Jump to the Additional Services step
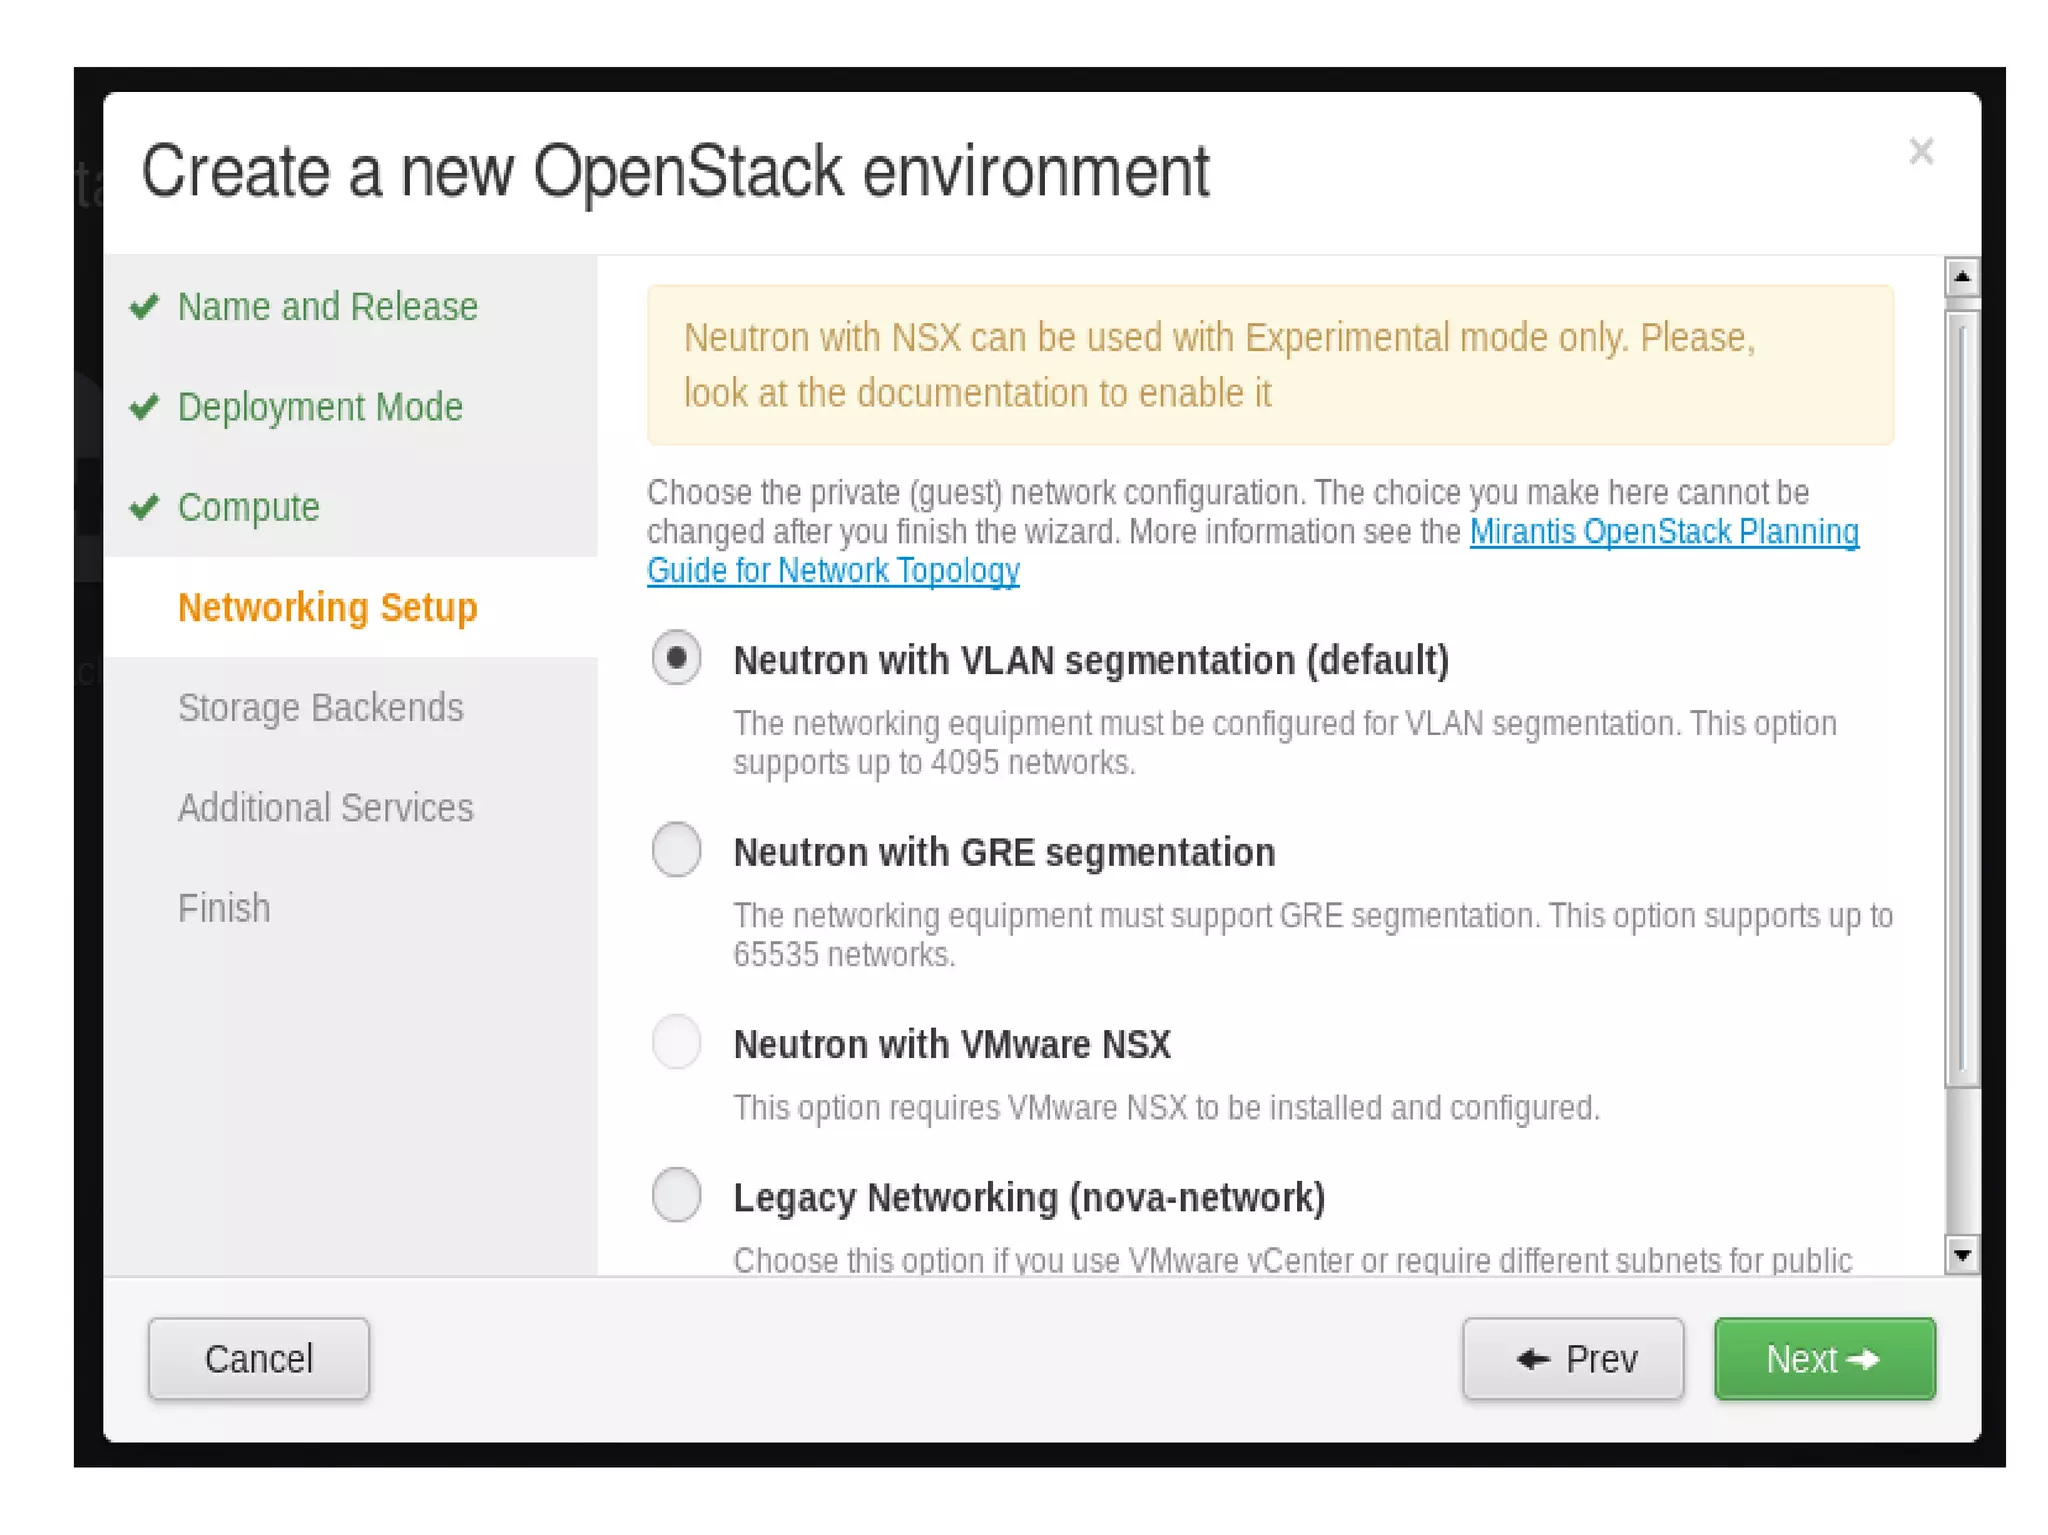This screenshot has height=1535, width=2048. click(325, 808)
